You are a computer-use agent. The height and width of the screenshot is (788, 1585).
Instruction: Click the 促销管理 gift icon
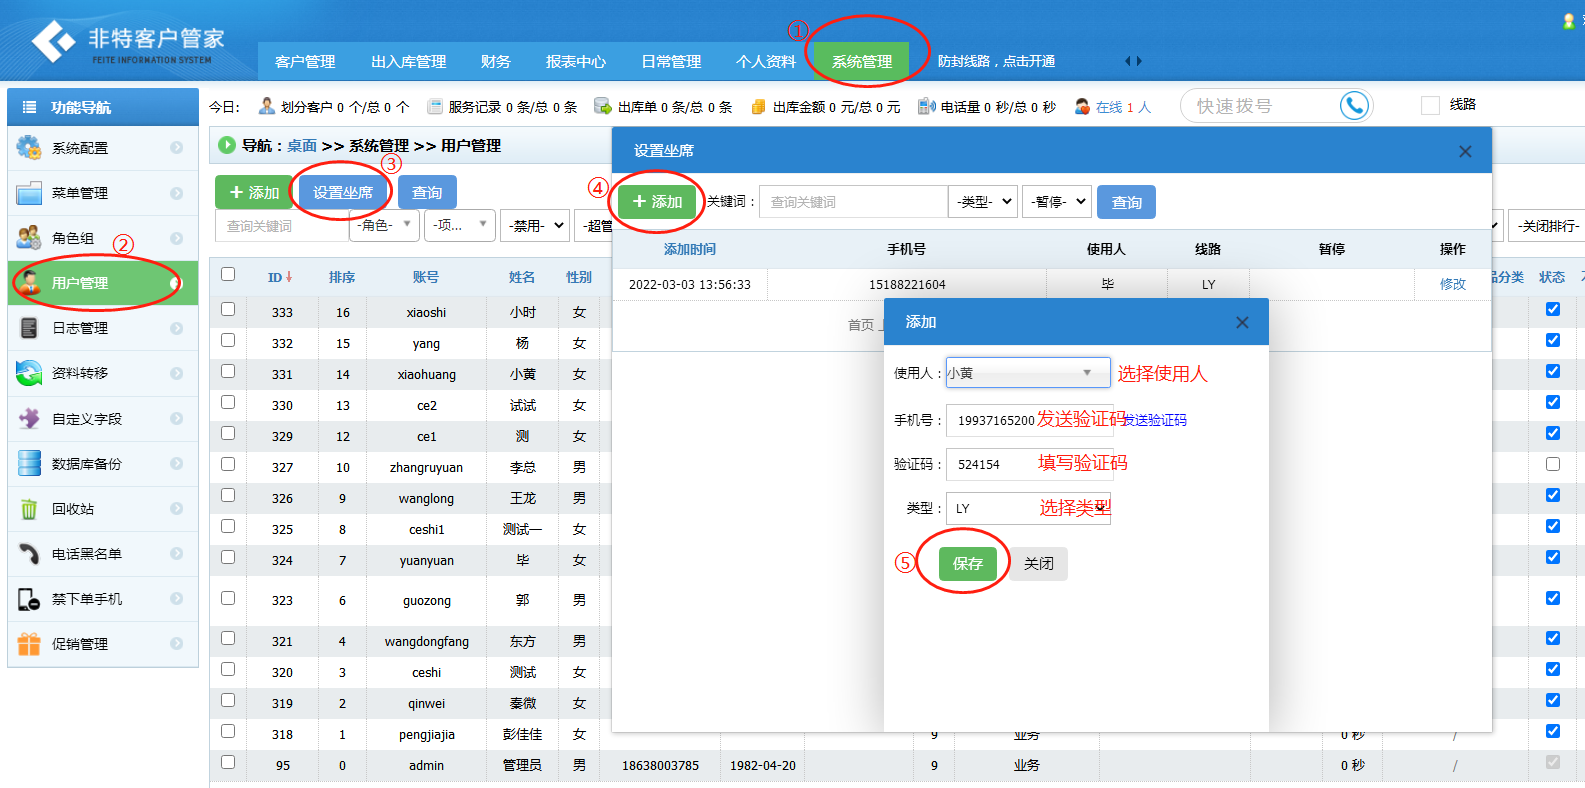coord(29,644)
